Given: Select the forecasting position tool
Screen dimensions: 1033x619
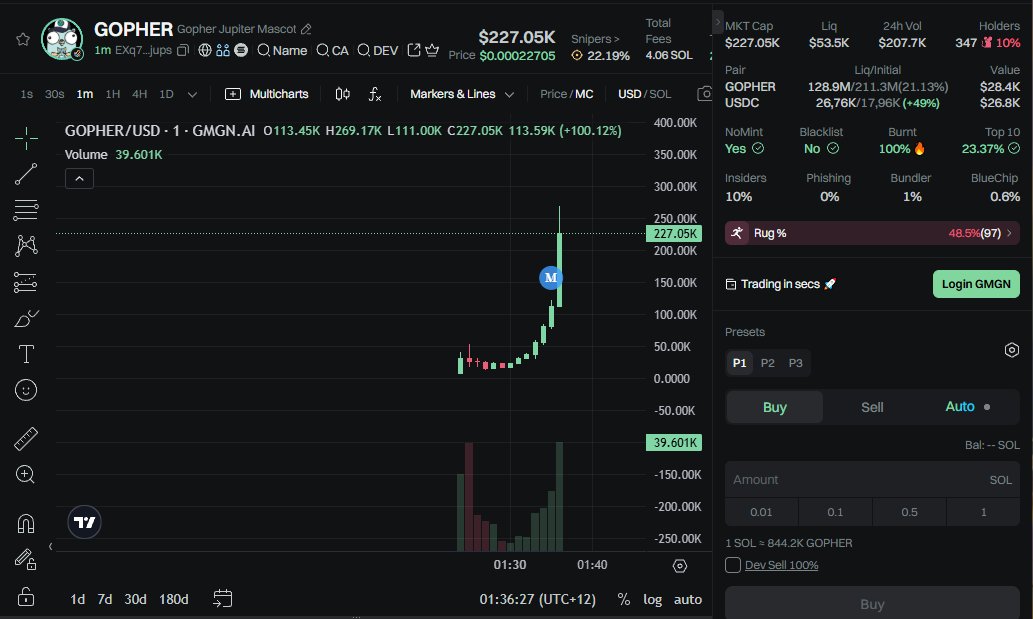Looking at the screenshot, I should coord(26,282).
